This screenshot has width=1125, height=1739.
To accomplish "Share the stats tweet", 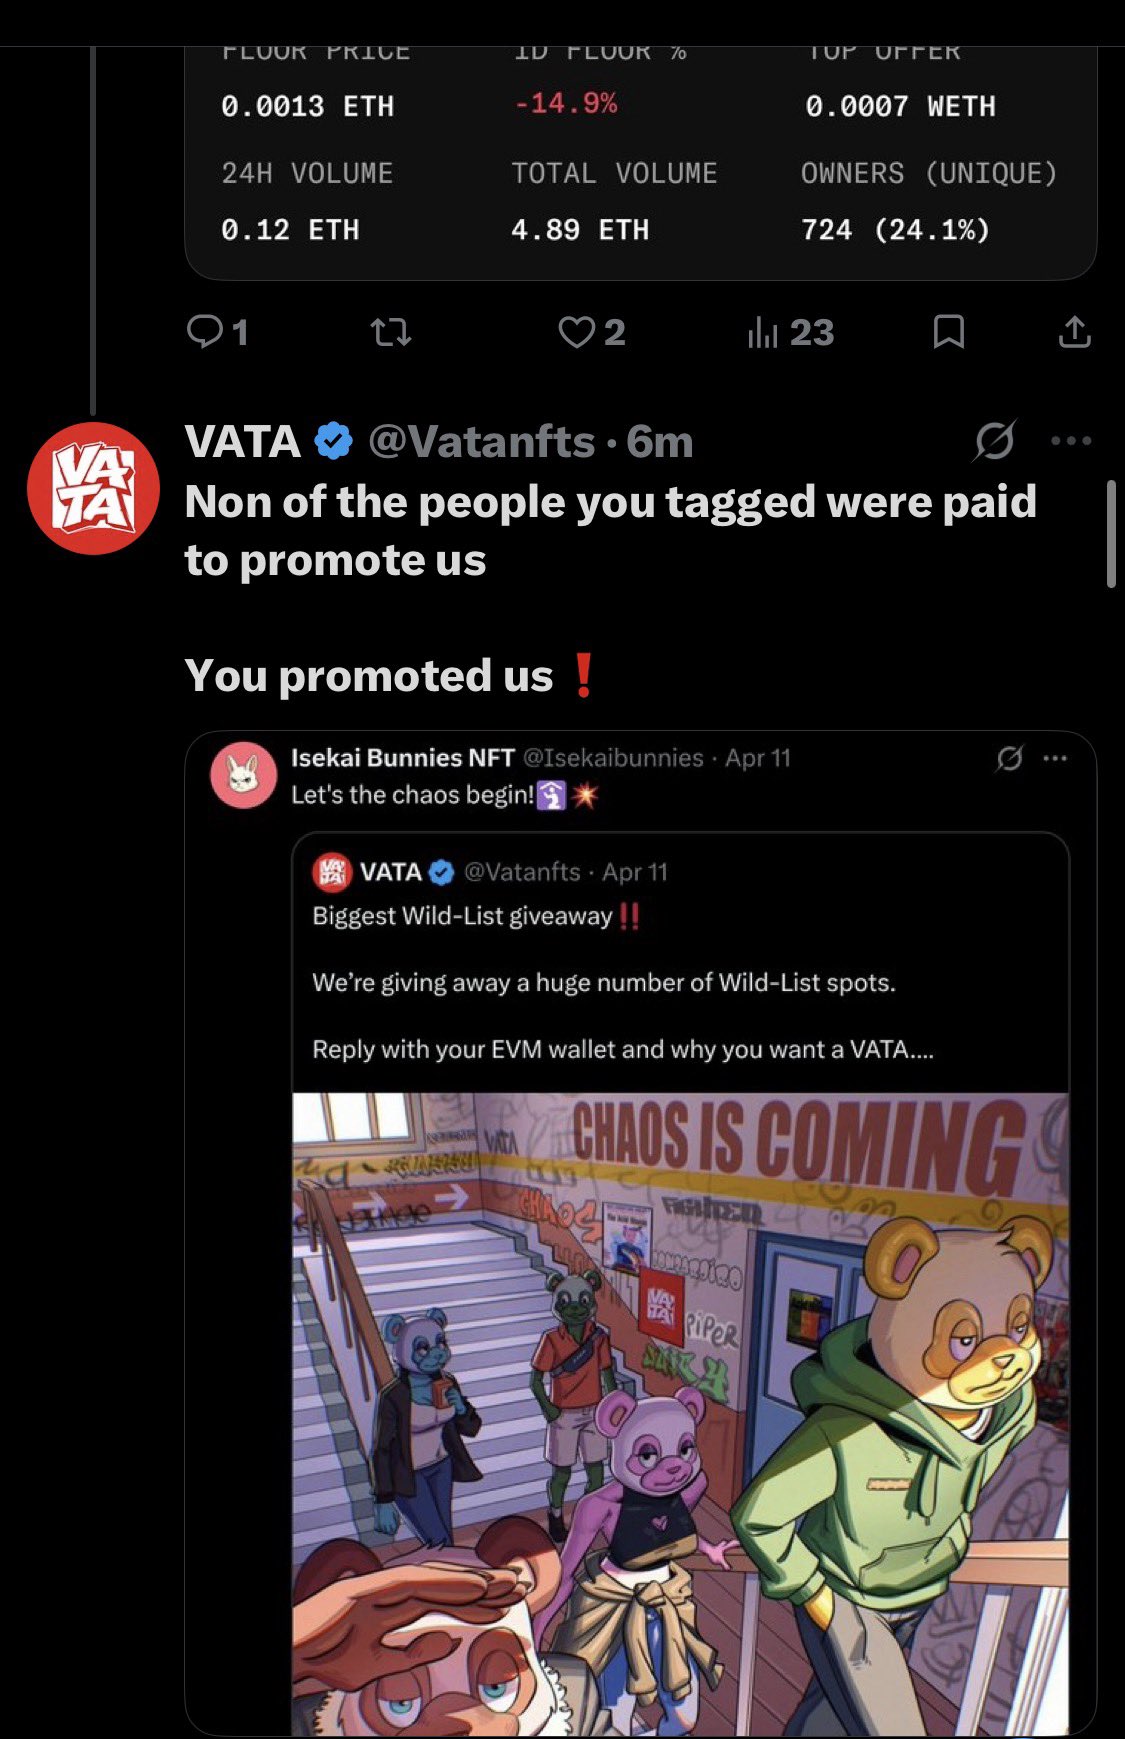I will (x=1074, y=332).
